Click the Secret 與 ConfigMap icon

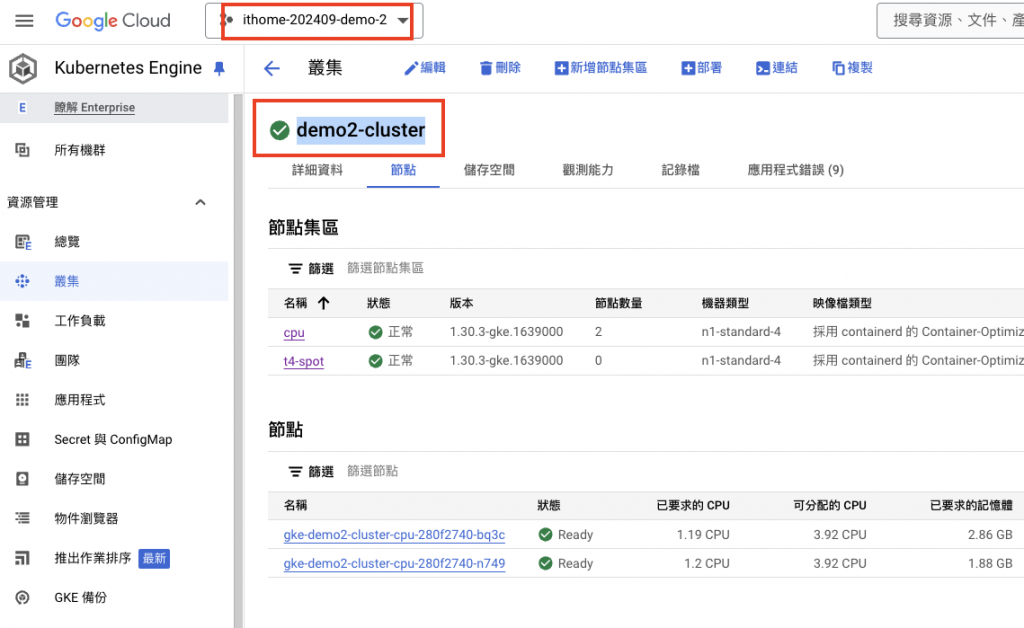[x=22, y=439]
